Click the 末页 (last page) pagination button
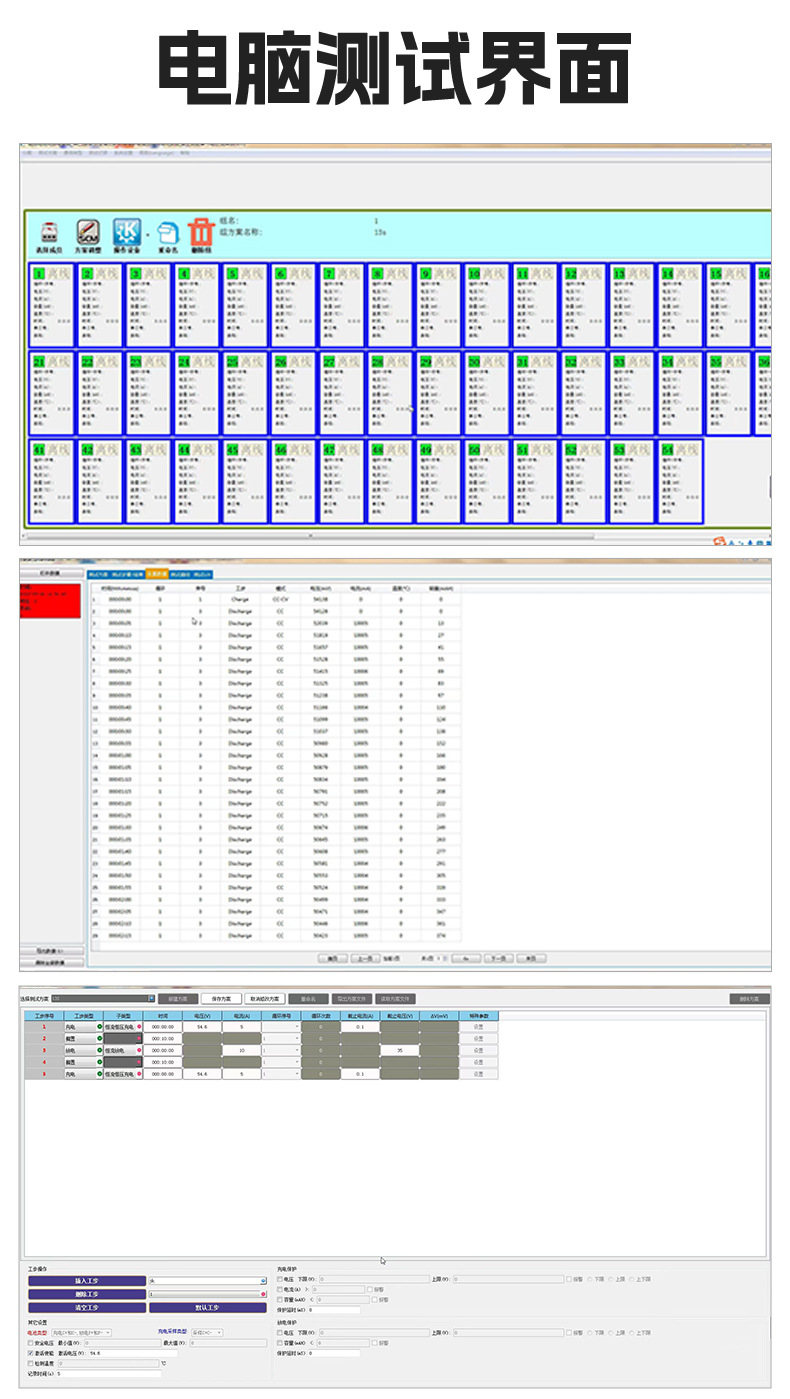This screenshot has width=790, height=1399. coord(531,958)
